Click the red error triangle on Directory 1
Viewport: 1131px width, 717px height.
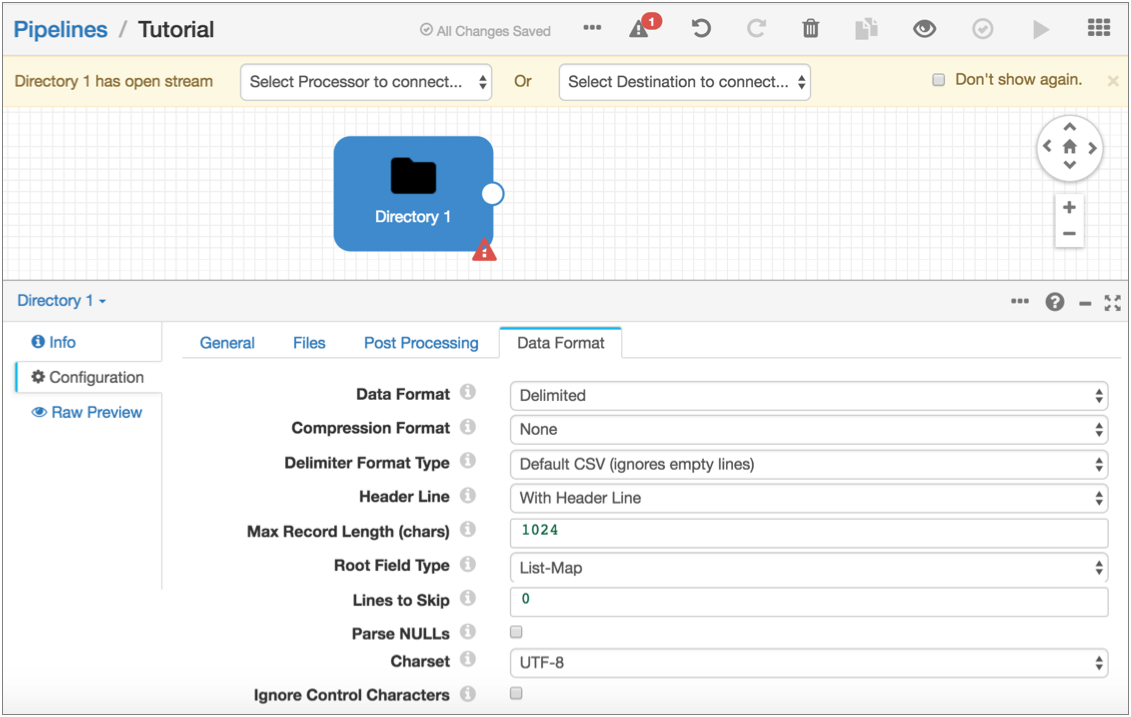point(484,250)
